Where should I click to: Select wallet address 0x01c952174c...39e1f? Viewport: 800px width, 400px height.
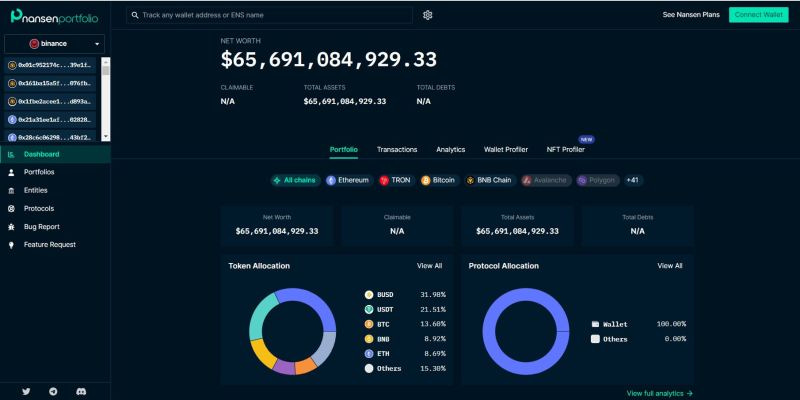click(x=50, y=65)
